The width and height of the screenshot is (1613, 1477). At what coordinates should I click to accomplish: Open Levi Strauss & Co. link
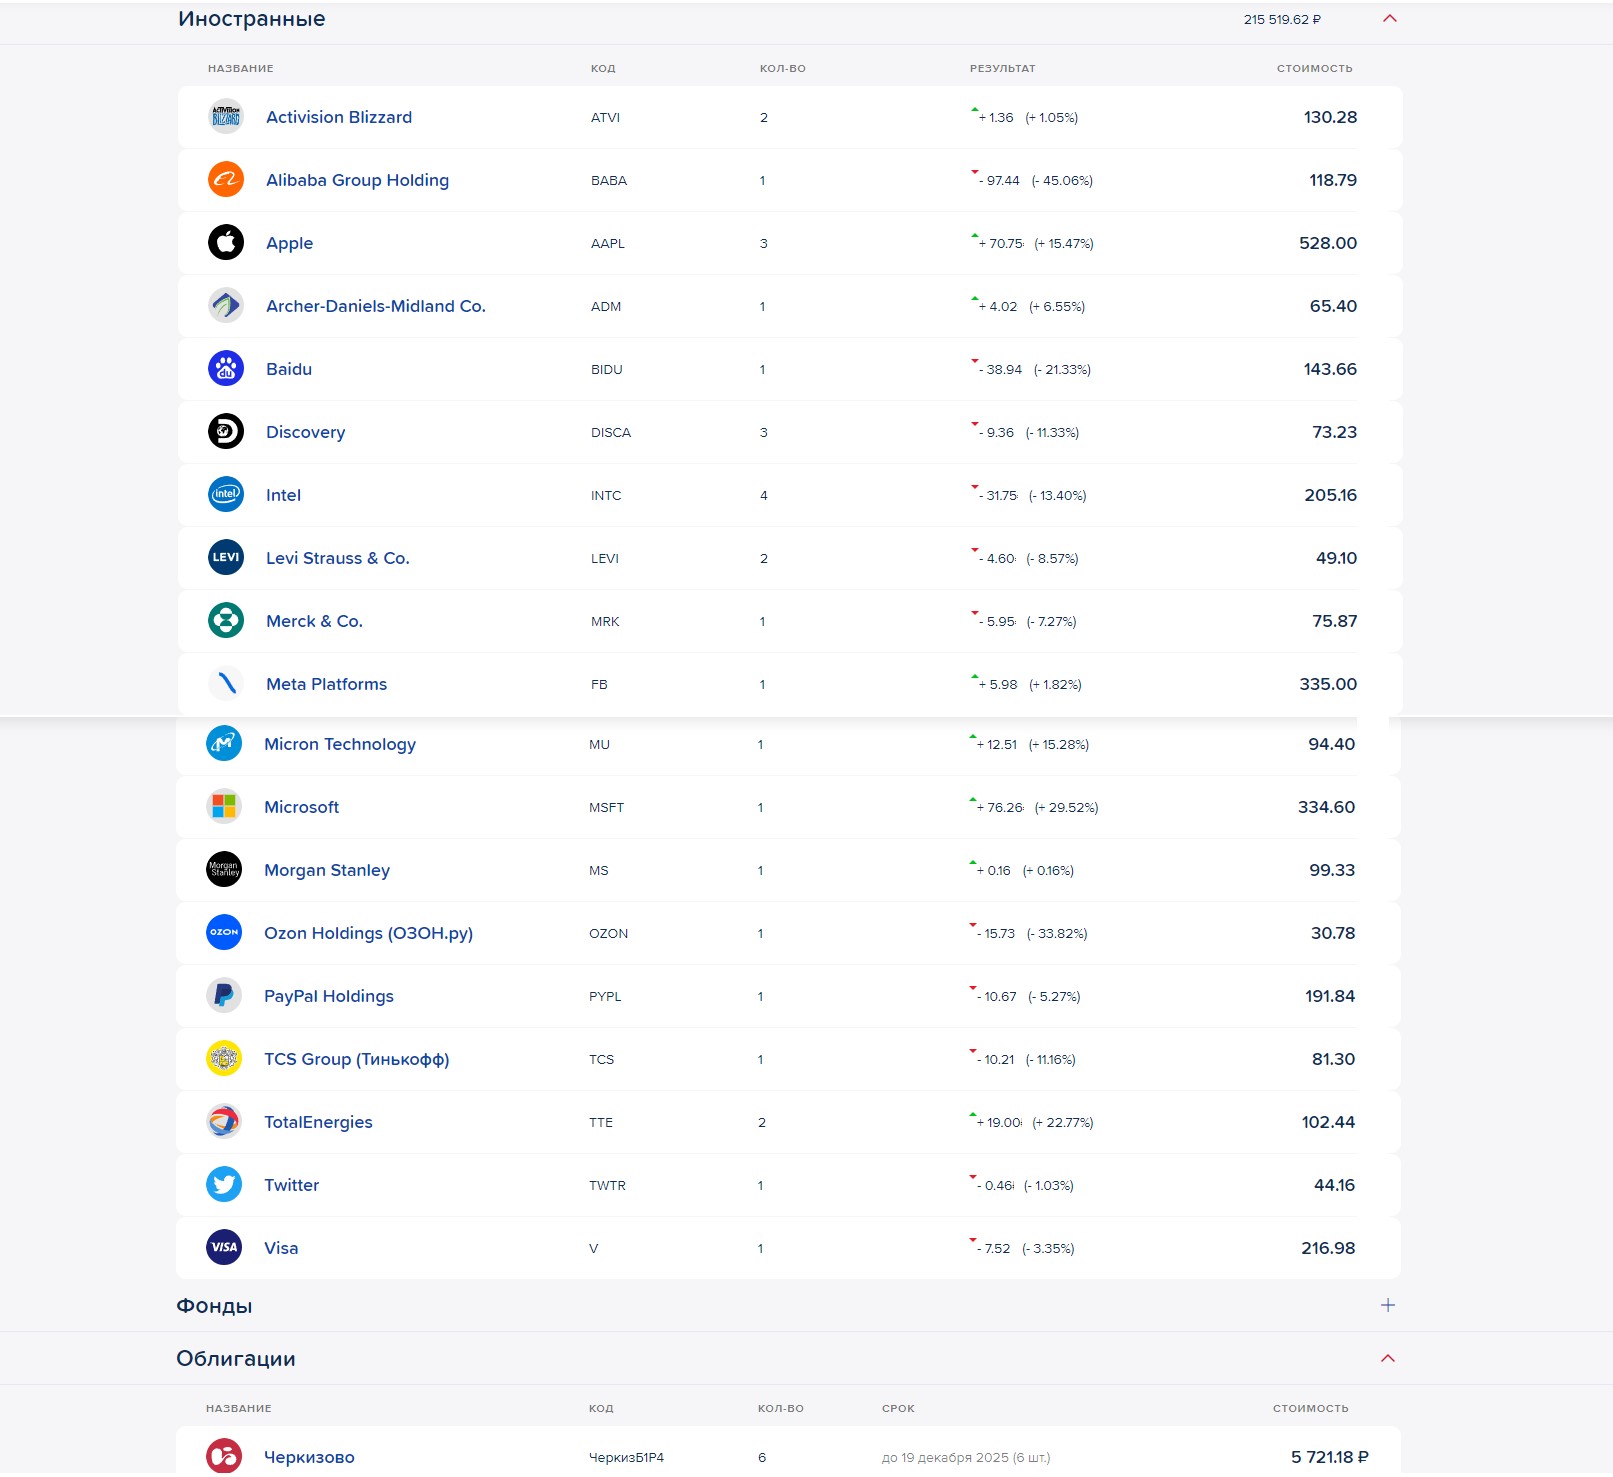pyautogui.click(x=338, y=558)
